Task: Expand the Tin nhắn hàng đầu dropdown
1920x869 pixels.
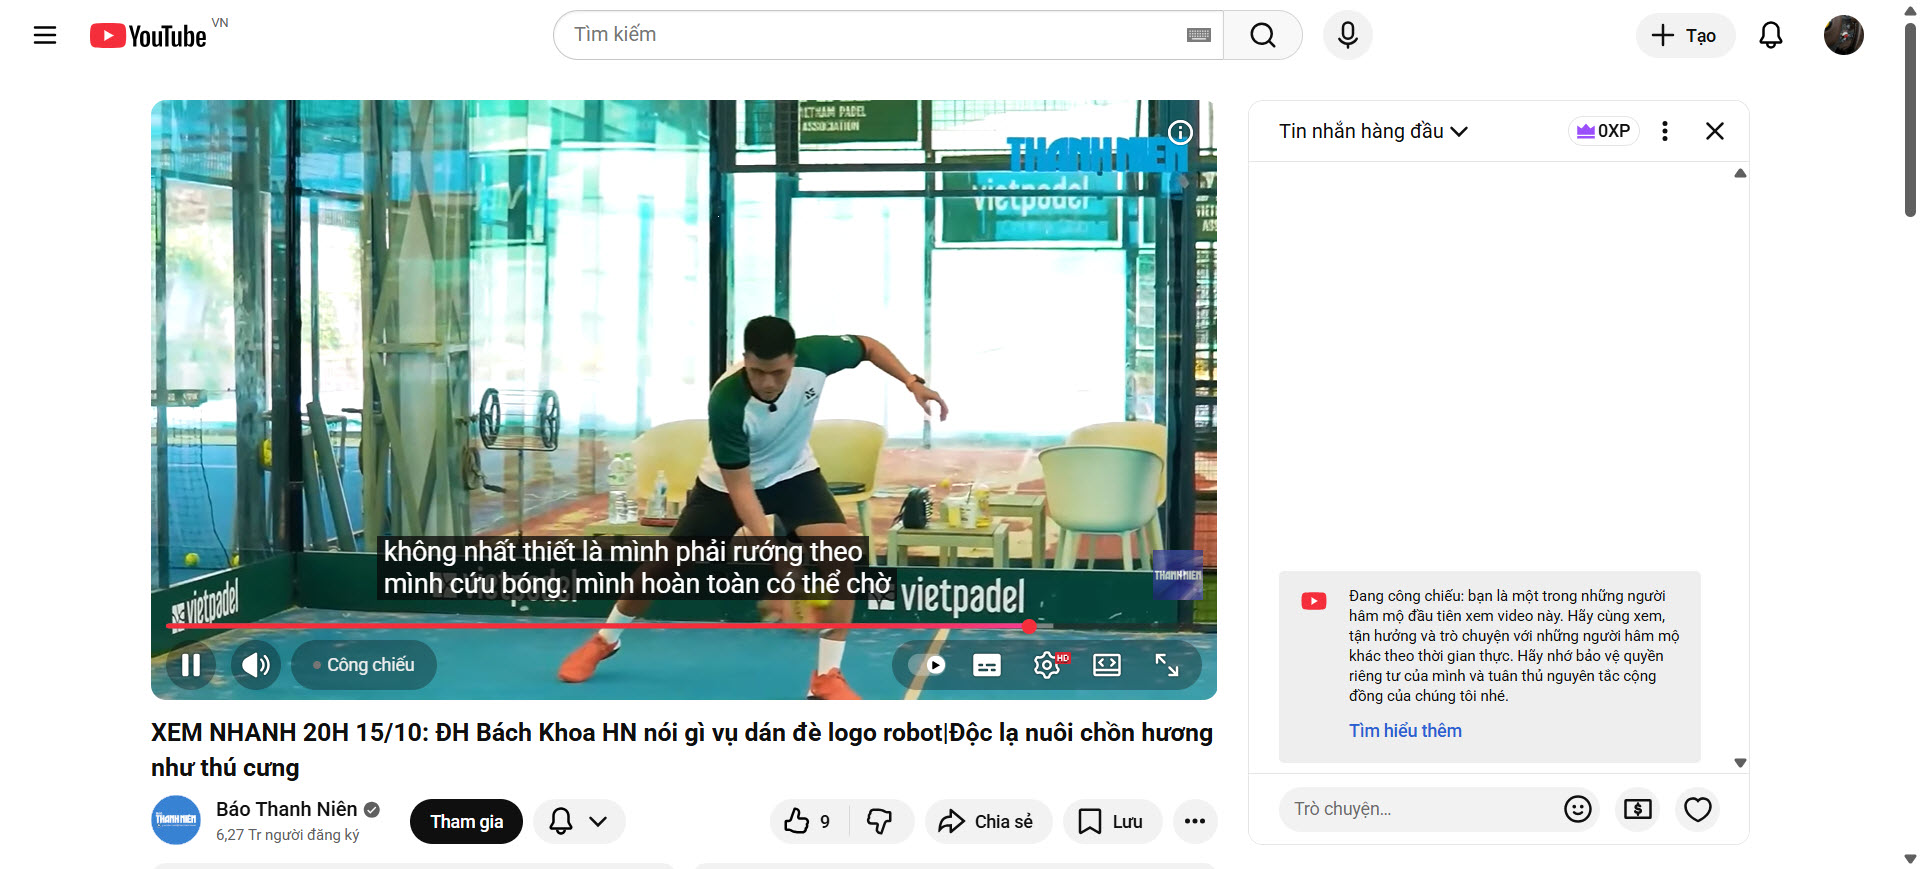Action: [x=1373, y=131]
